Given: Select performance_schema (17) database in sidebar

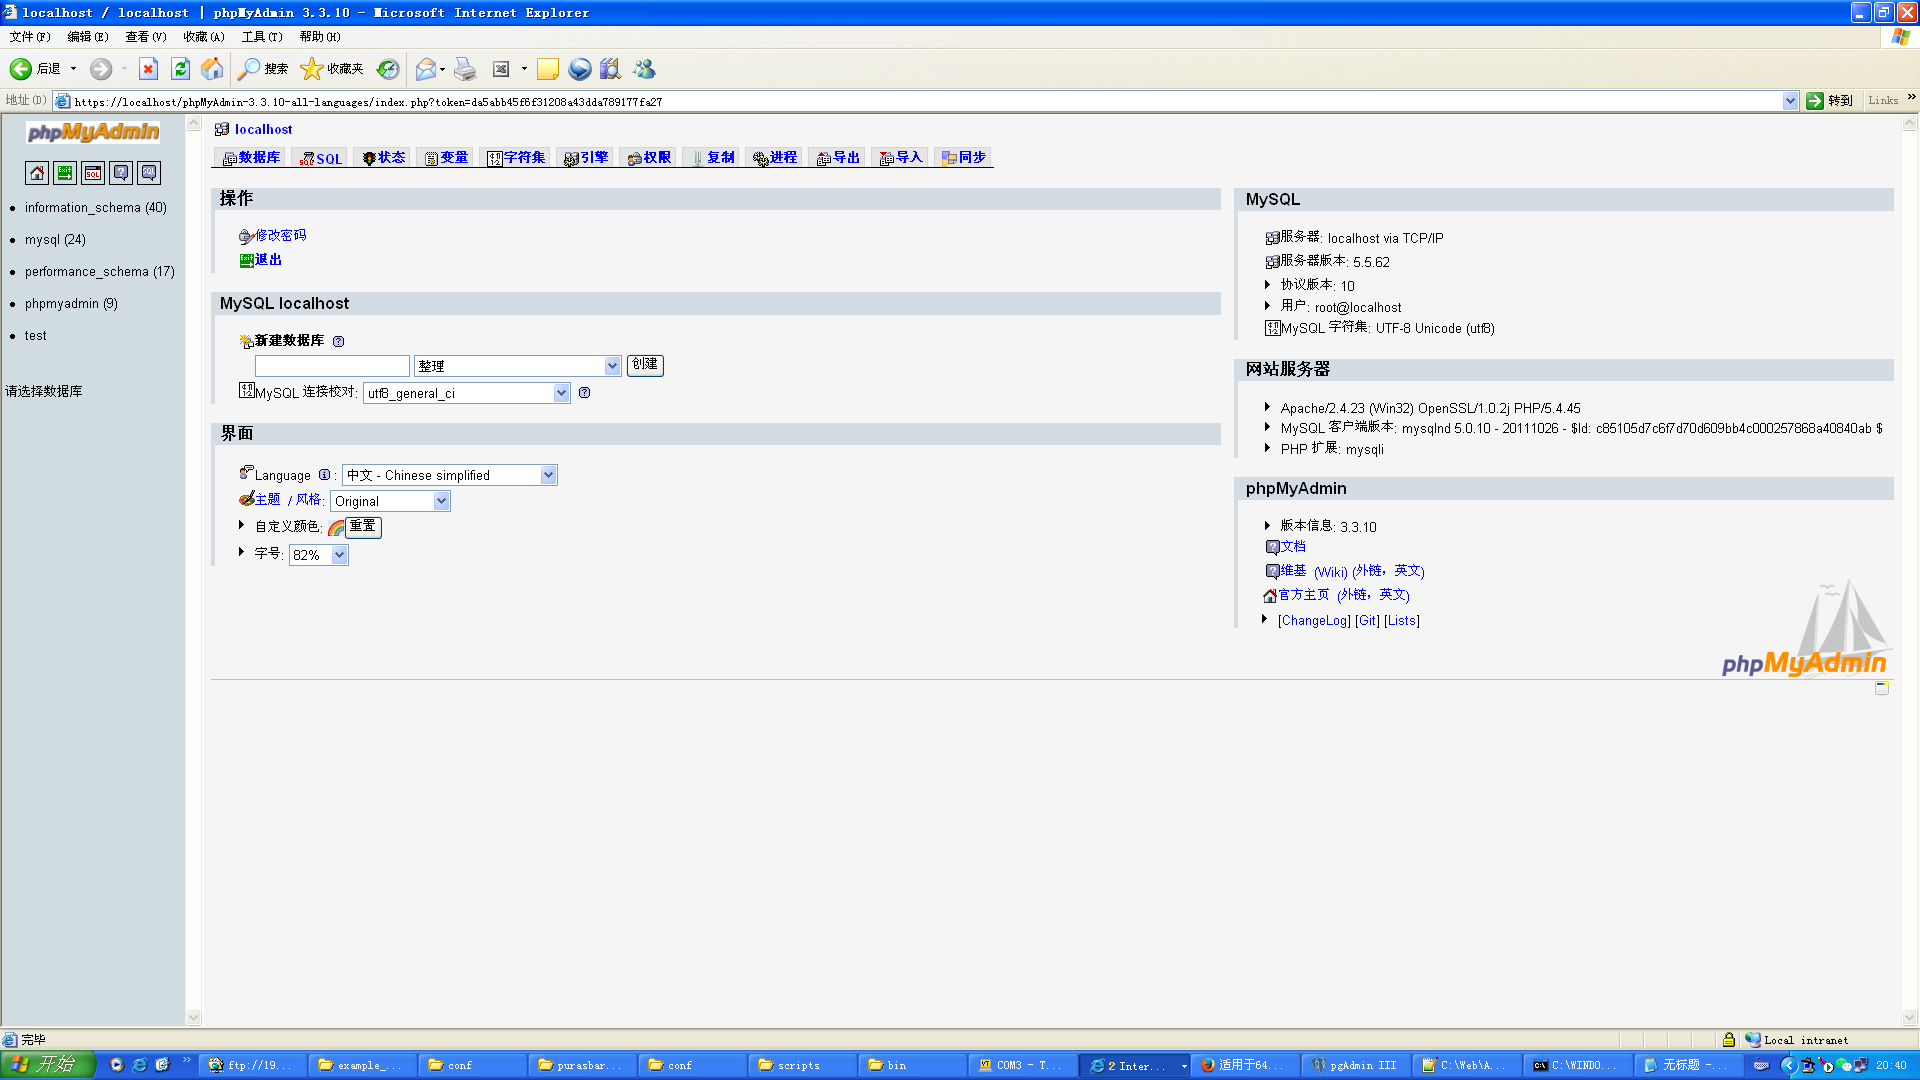Looking at the screenshot, I should click(x=100, y=272).
